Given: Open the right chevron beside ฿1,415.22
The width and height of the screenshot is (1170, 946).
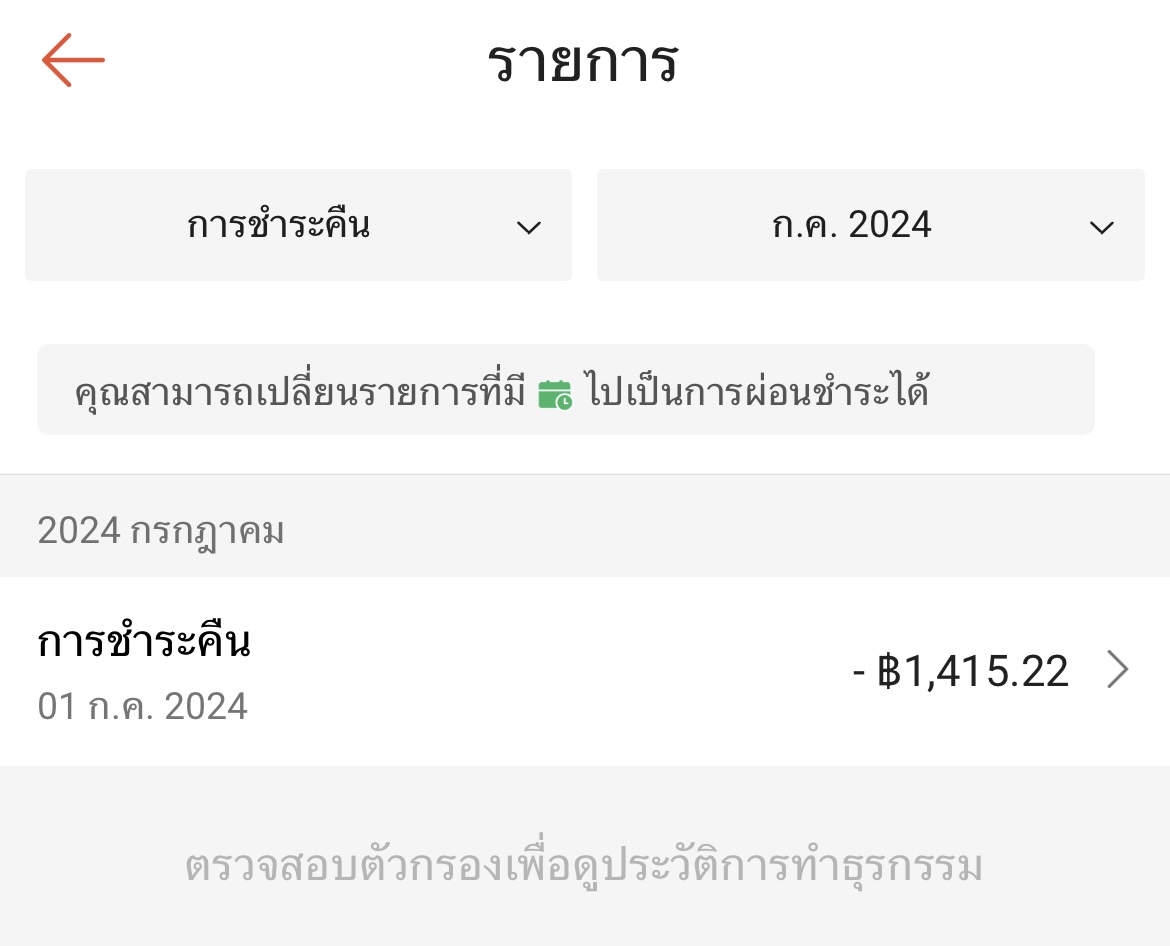Looking at the screenshot, I should point(1117,669).
